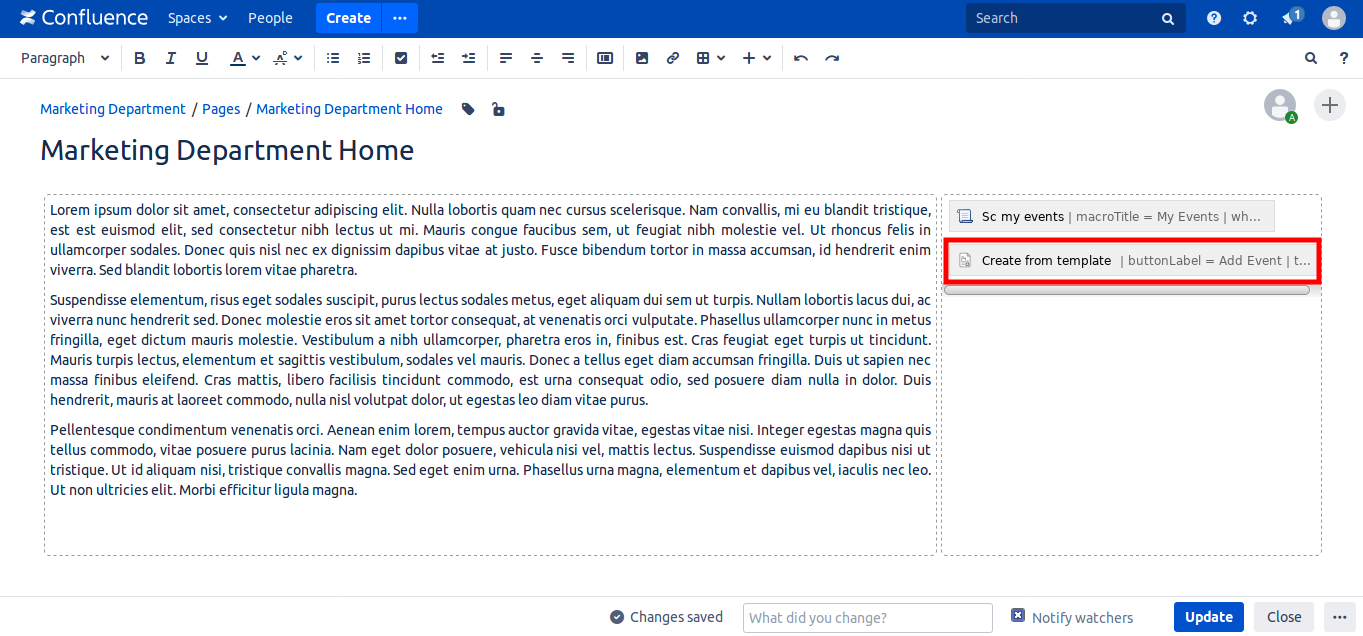Expand the Paragraph style dropdown

tap(65, 58)
